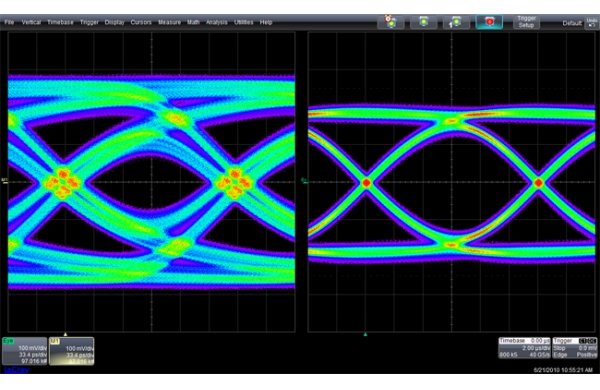Image resolution: width=600 pixels, height=390 pixels.
Task: Click the Normal trigger mode icon
Action: click(x=424, y=22)
